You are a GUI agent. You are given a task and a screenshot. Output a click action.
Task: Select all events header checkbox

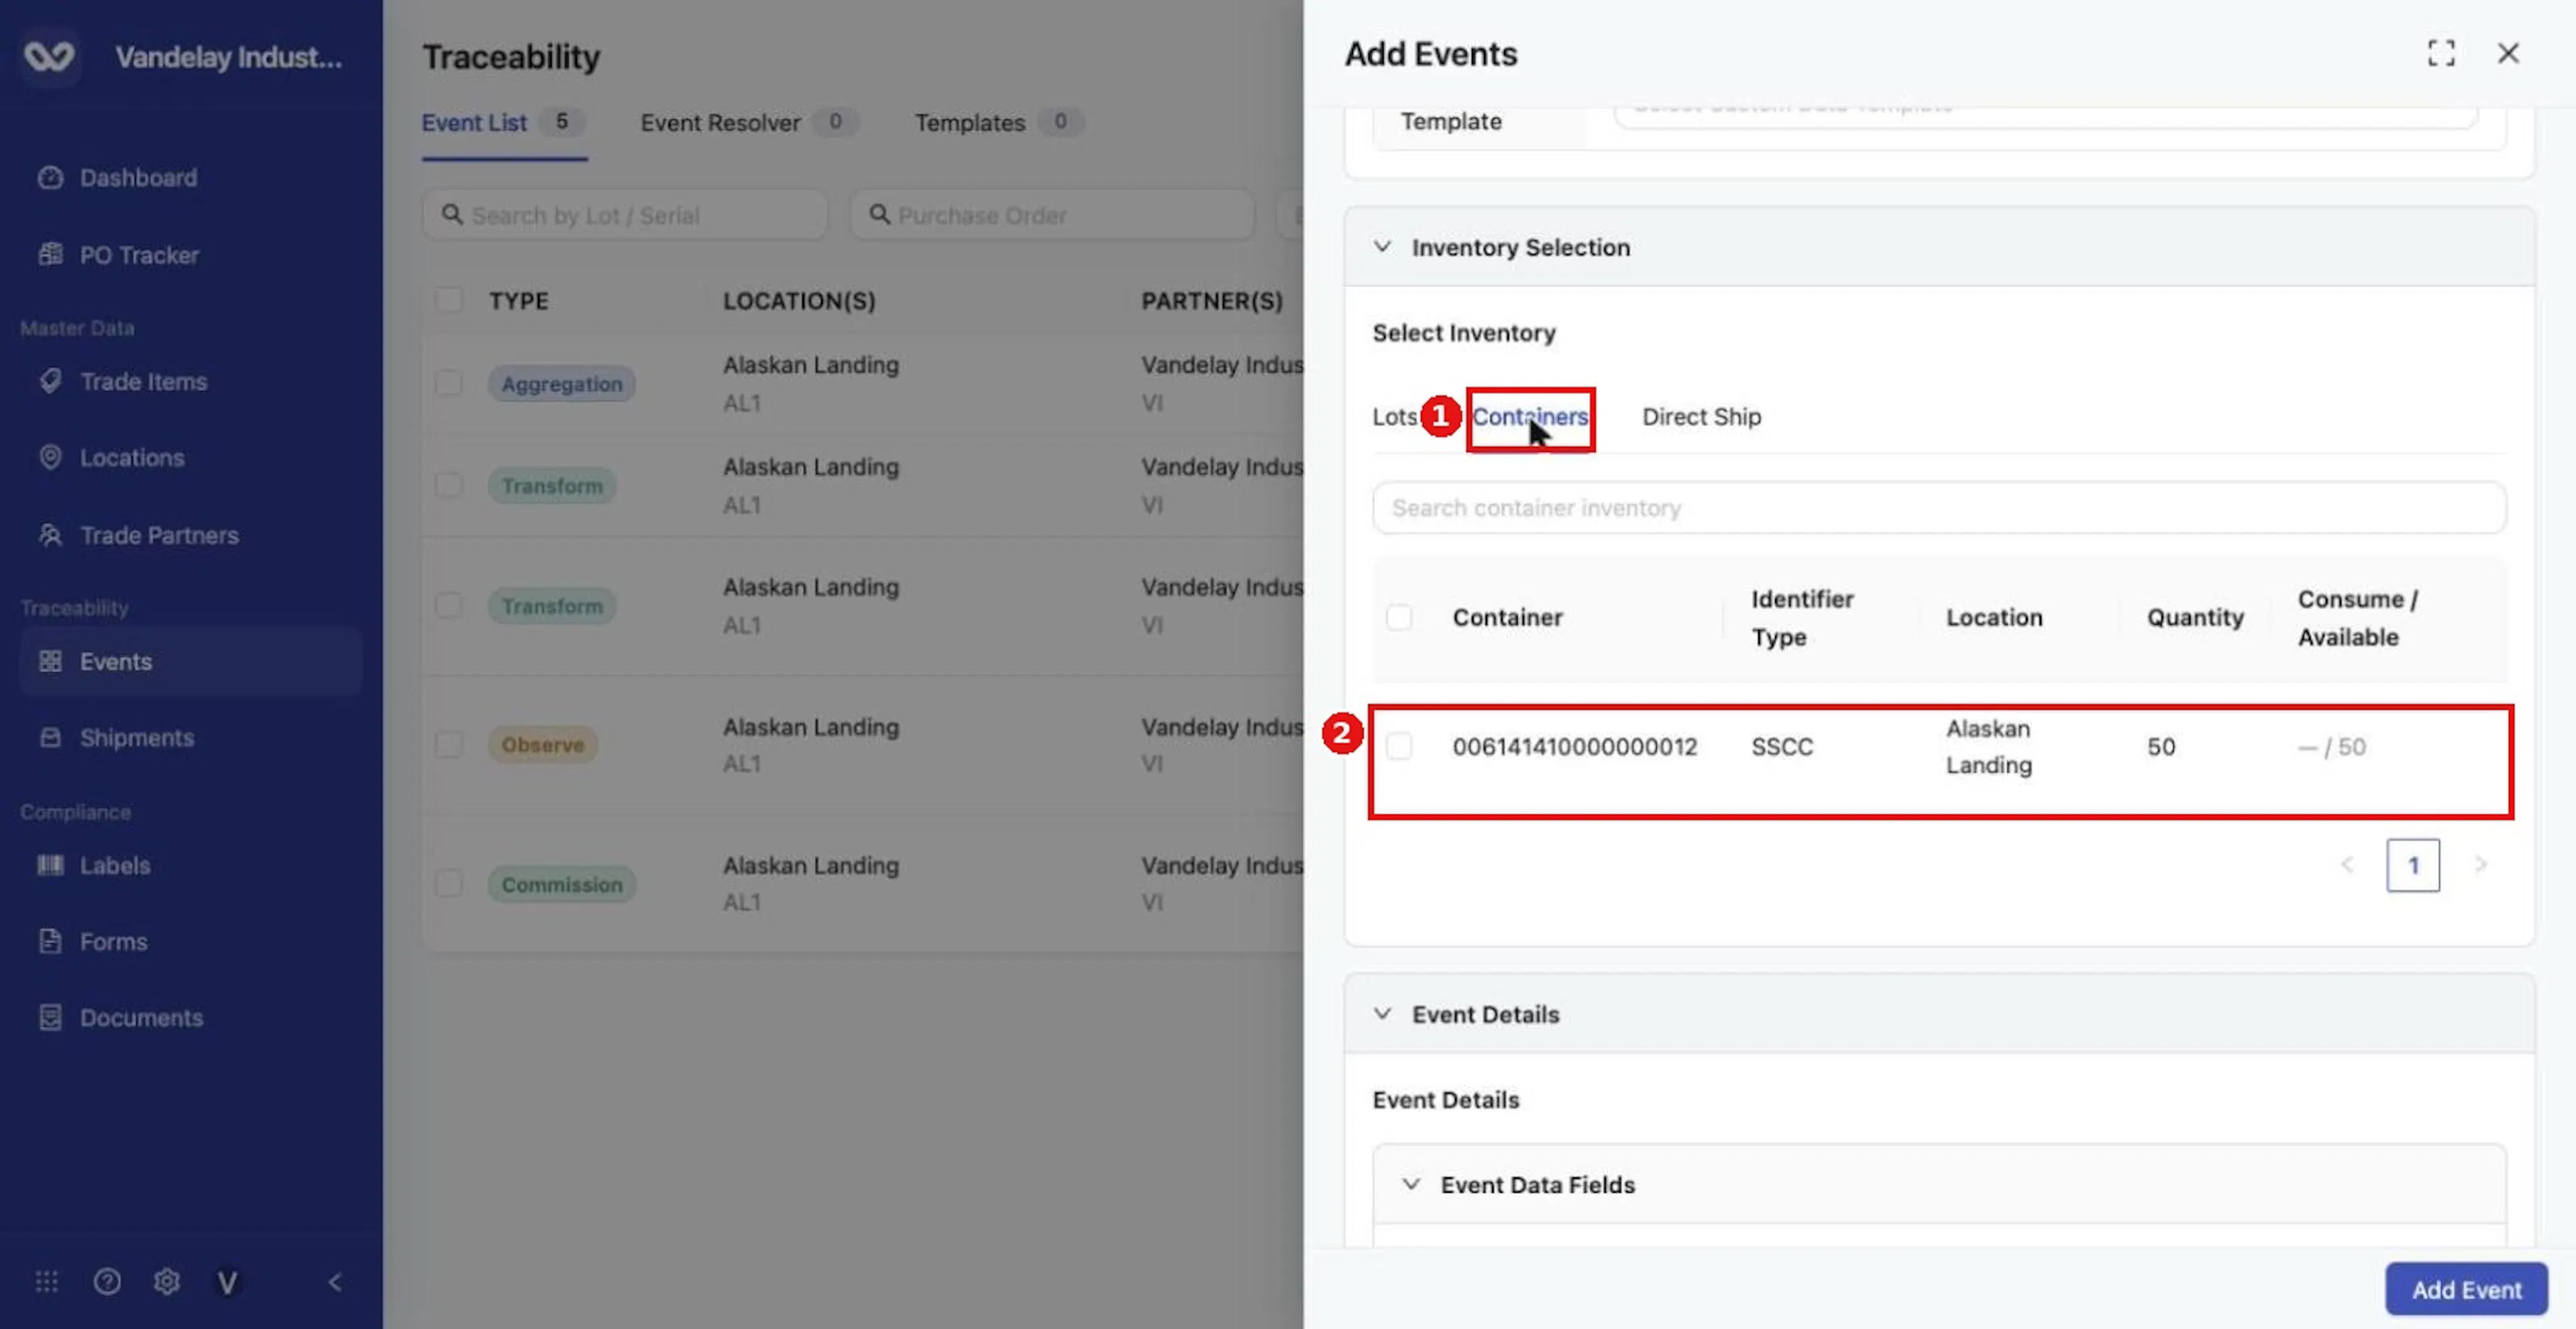coord(449,300)
